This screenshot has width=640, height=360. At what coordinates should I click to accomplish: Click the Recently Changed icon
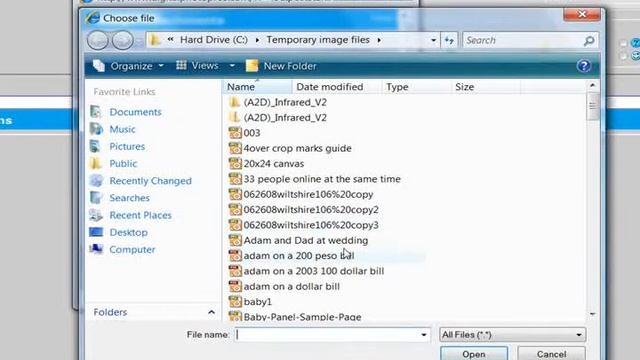[x=96, y=180]
